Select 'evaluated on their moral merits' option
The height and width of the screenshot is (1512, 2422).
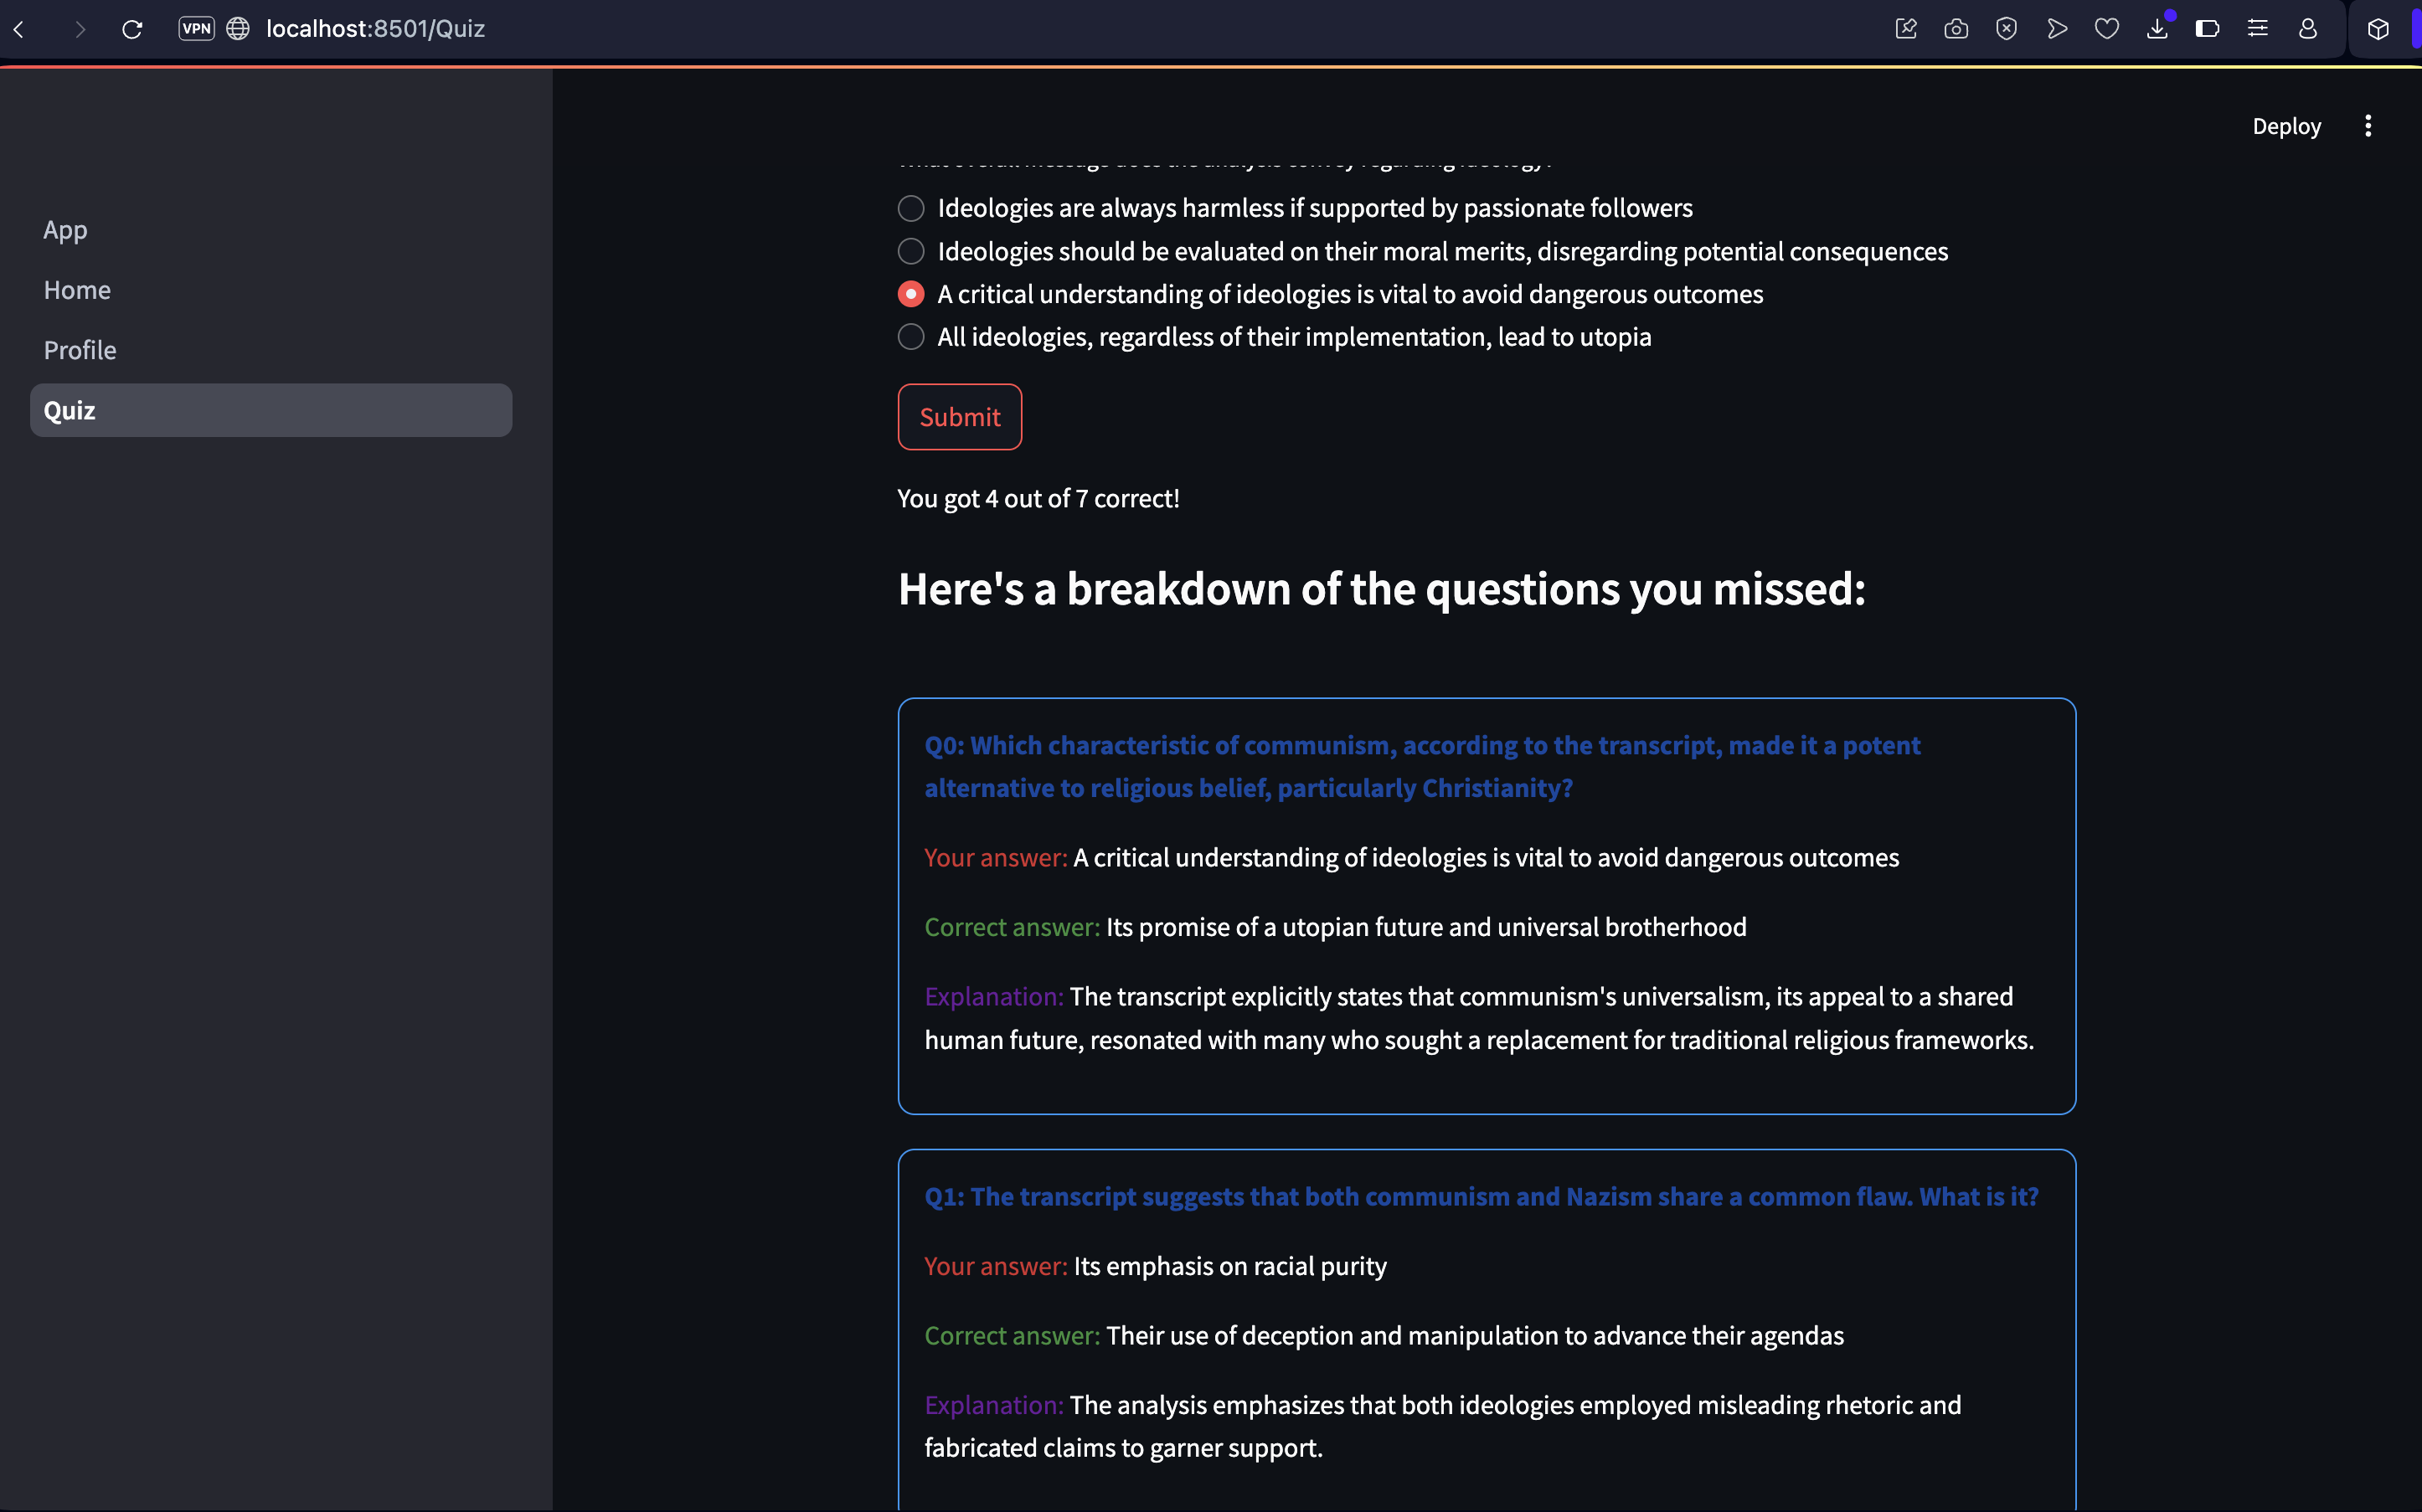pos(911,251)
